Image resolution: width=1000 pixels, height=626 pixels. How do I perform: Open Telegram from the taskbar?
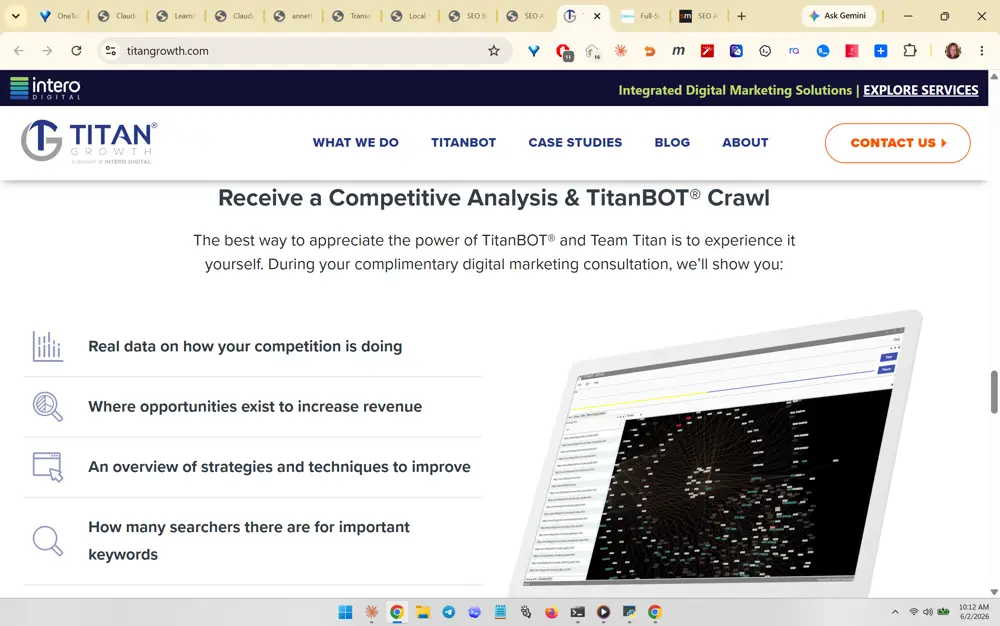click(x=448, y=612)
